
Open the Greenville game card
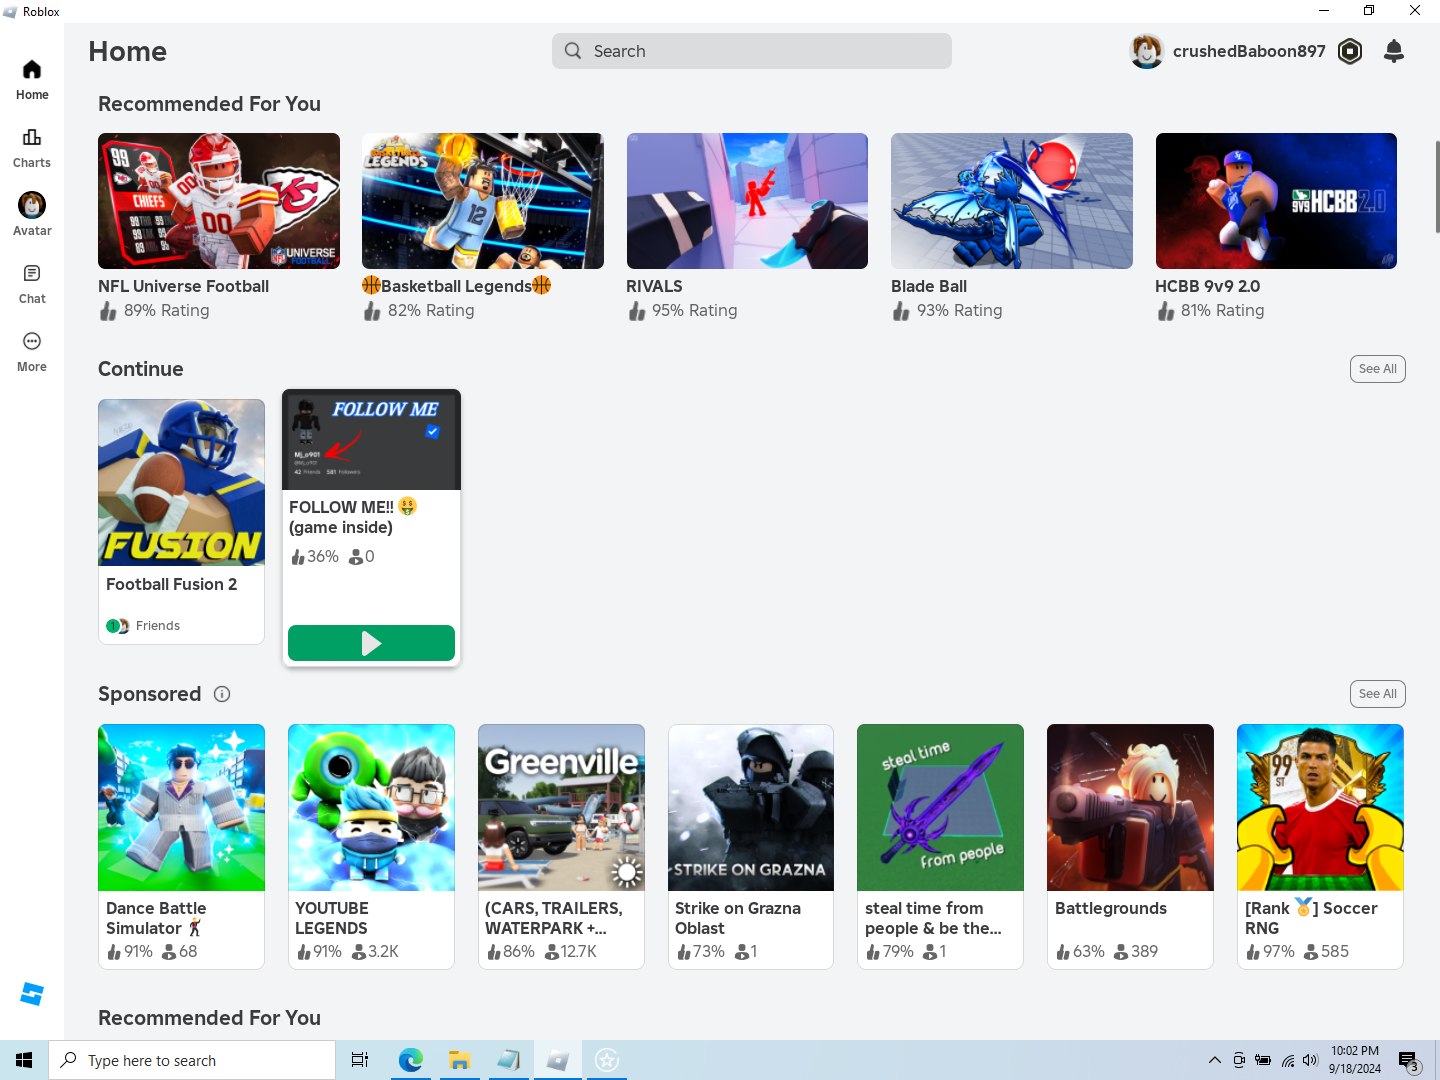click(561, 847)
